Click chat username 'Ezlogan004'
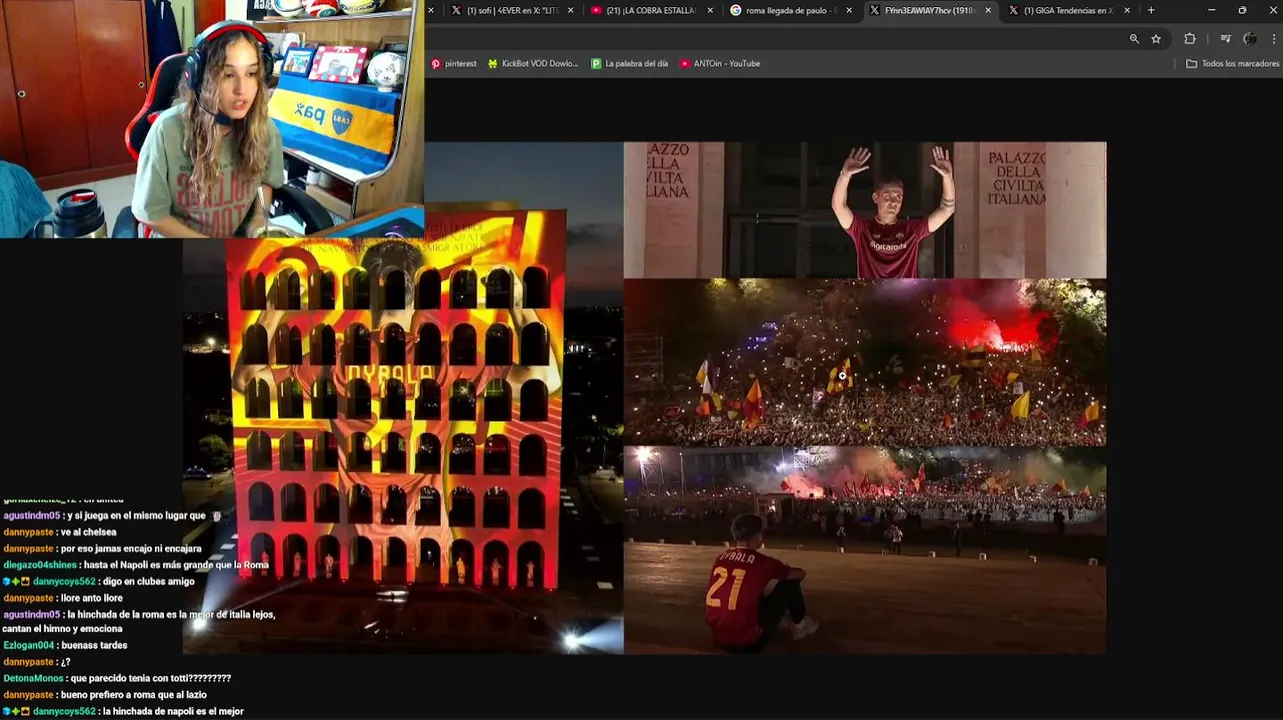Screen dimensions: 1283x720 (x=29, y=646)
